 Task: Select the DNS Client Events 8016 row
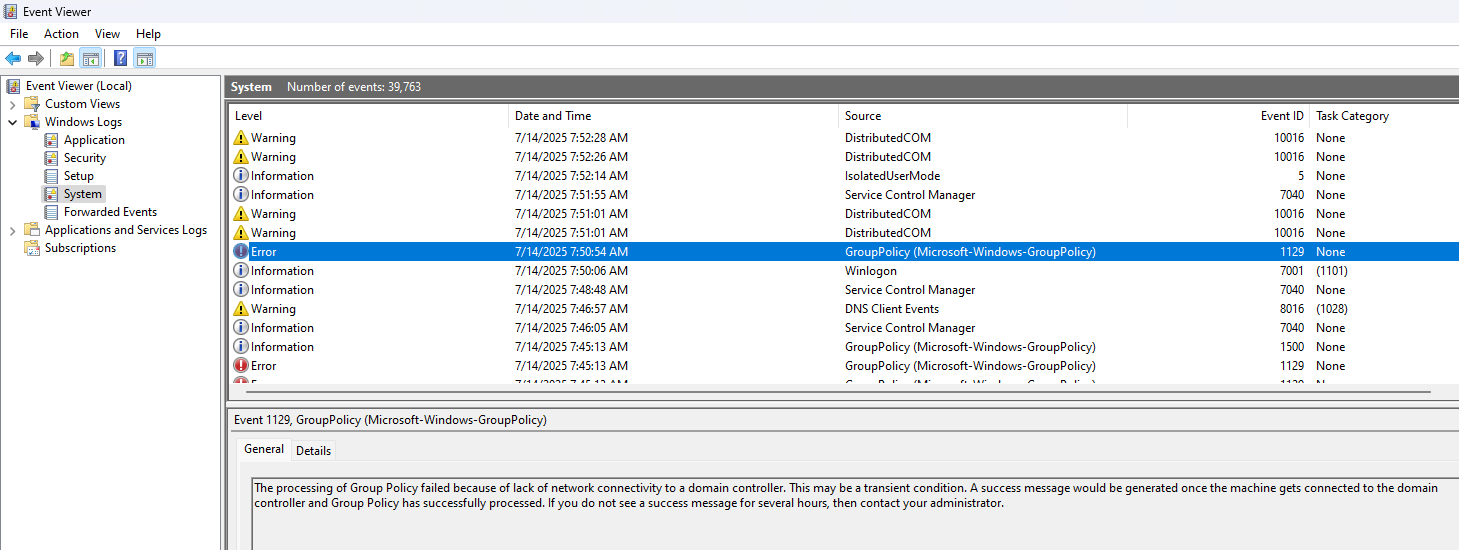[x=844, y=309]
